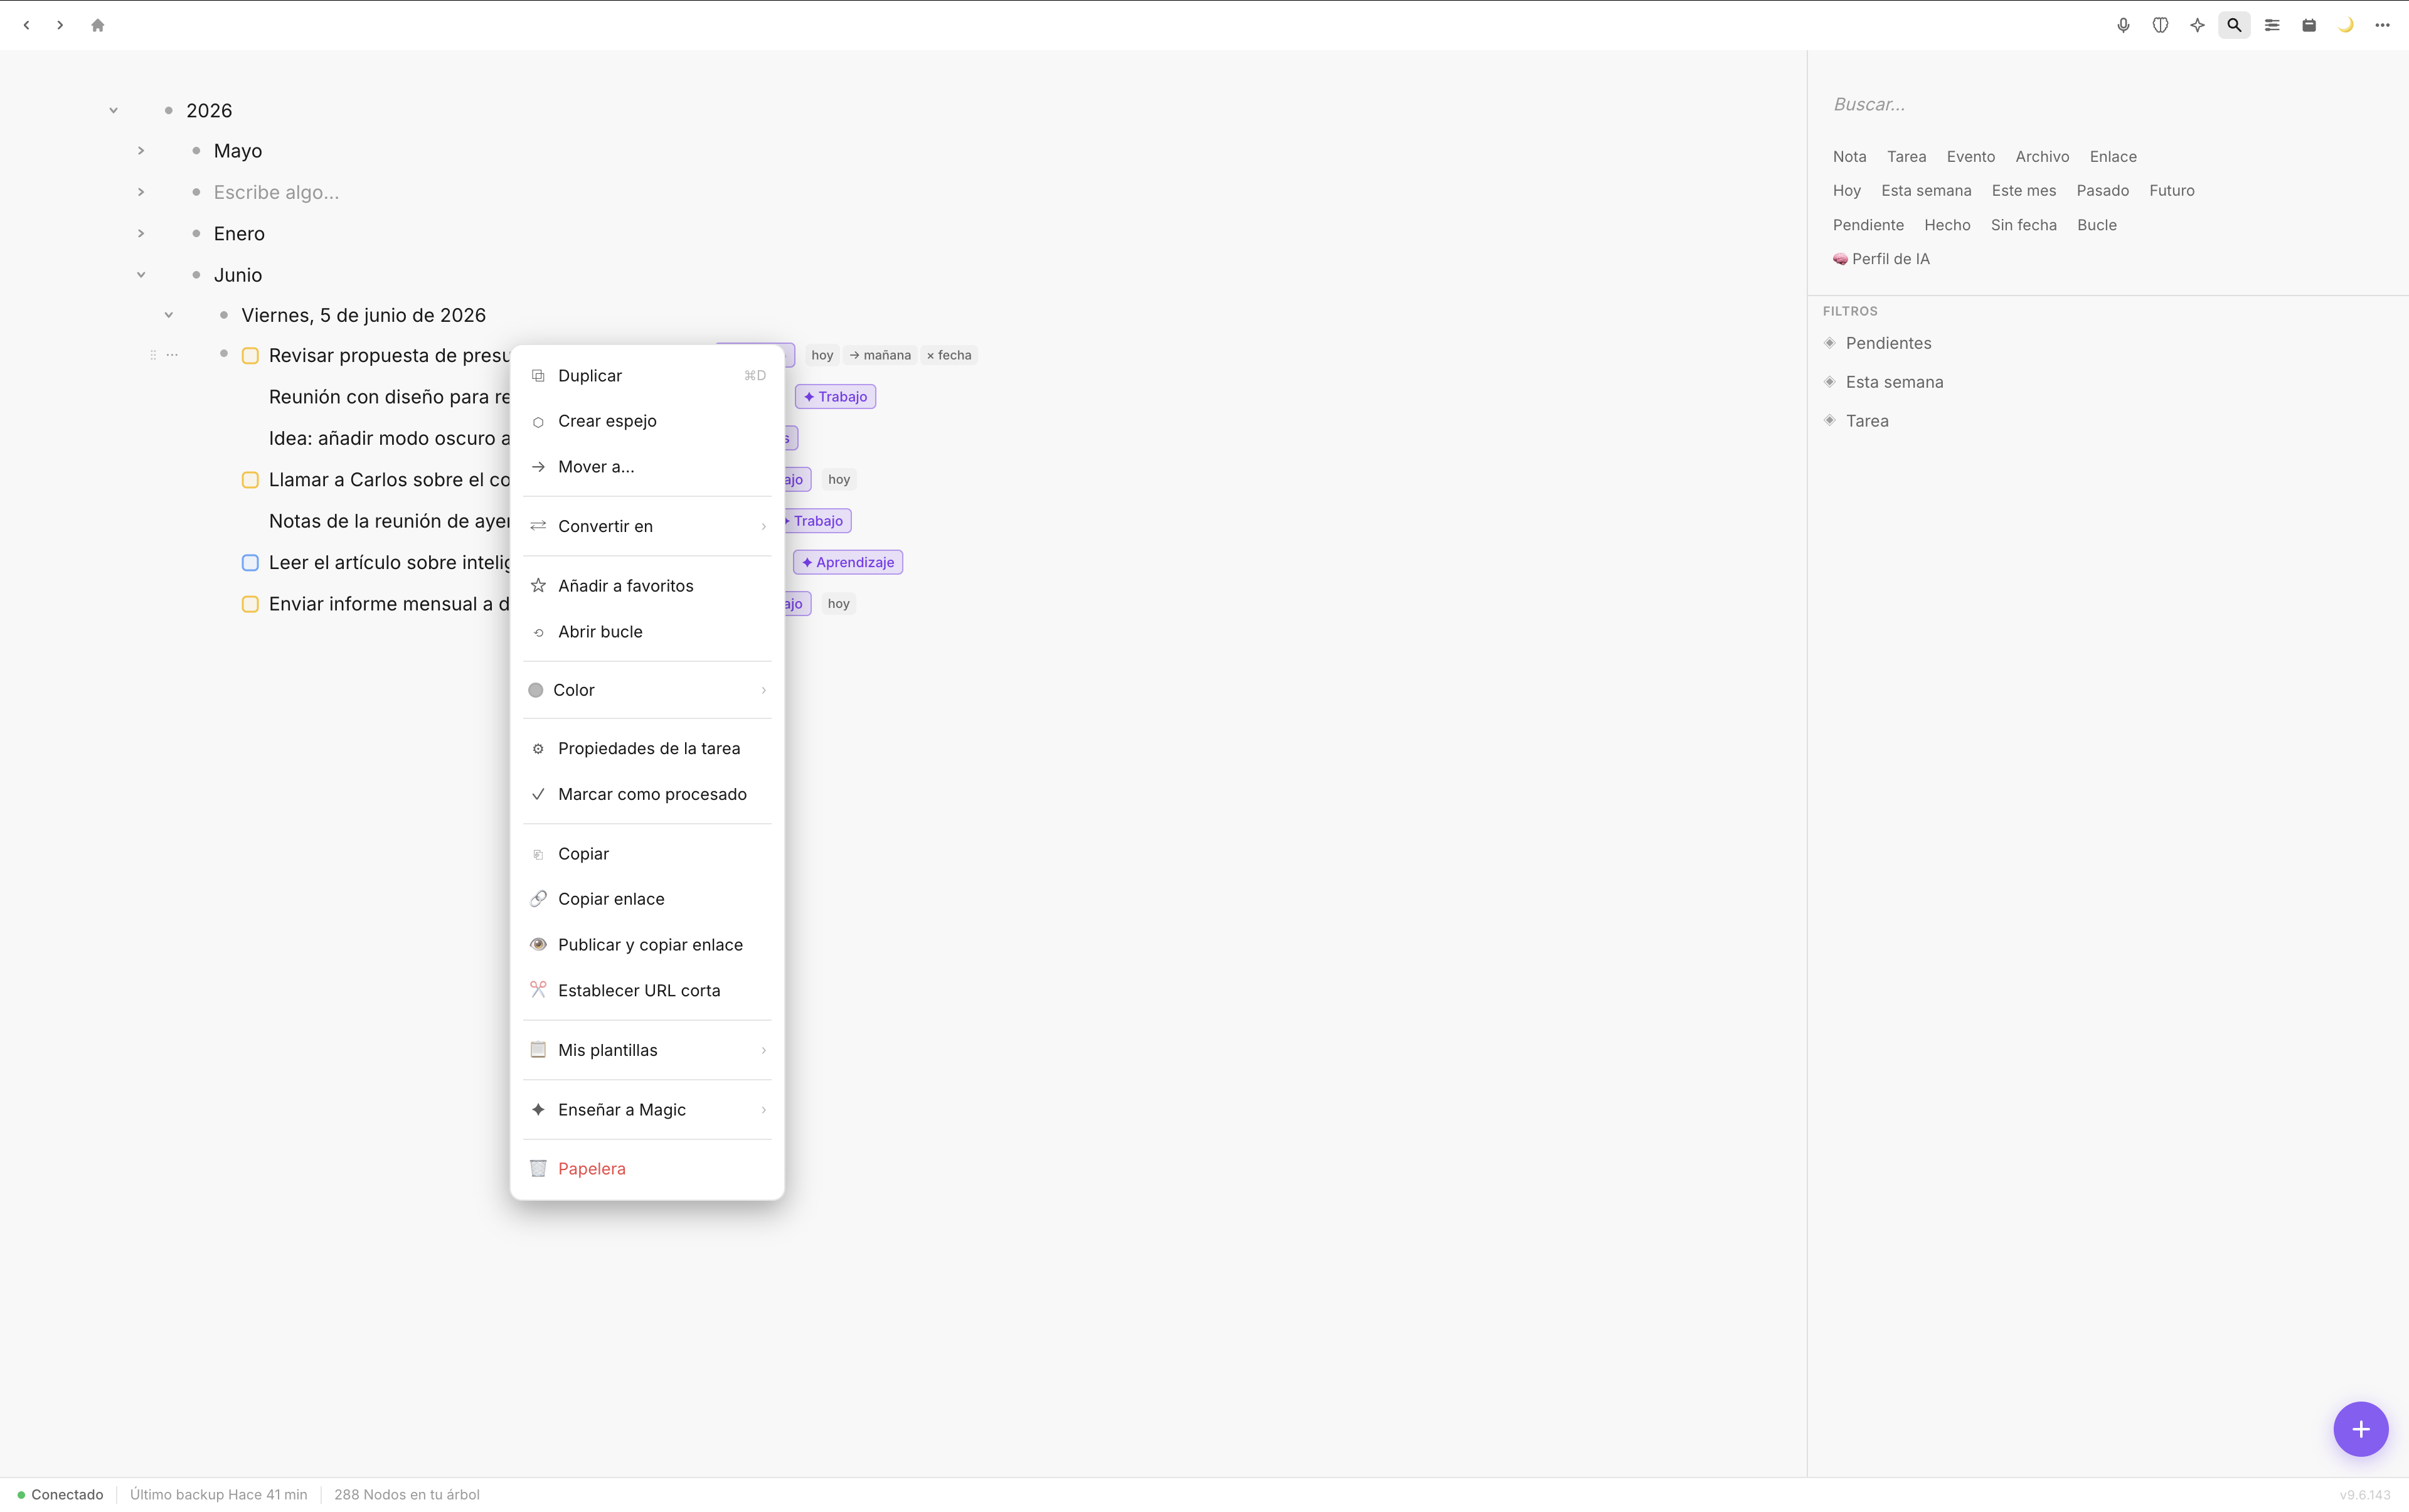Choose Publicar y copiar enlace

point(647,945)
